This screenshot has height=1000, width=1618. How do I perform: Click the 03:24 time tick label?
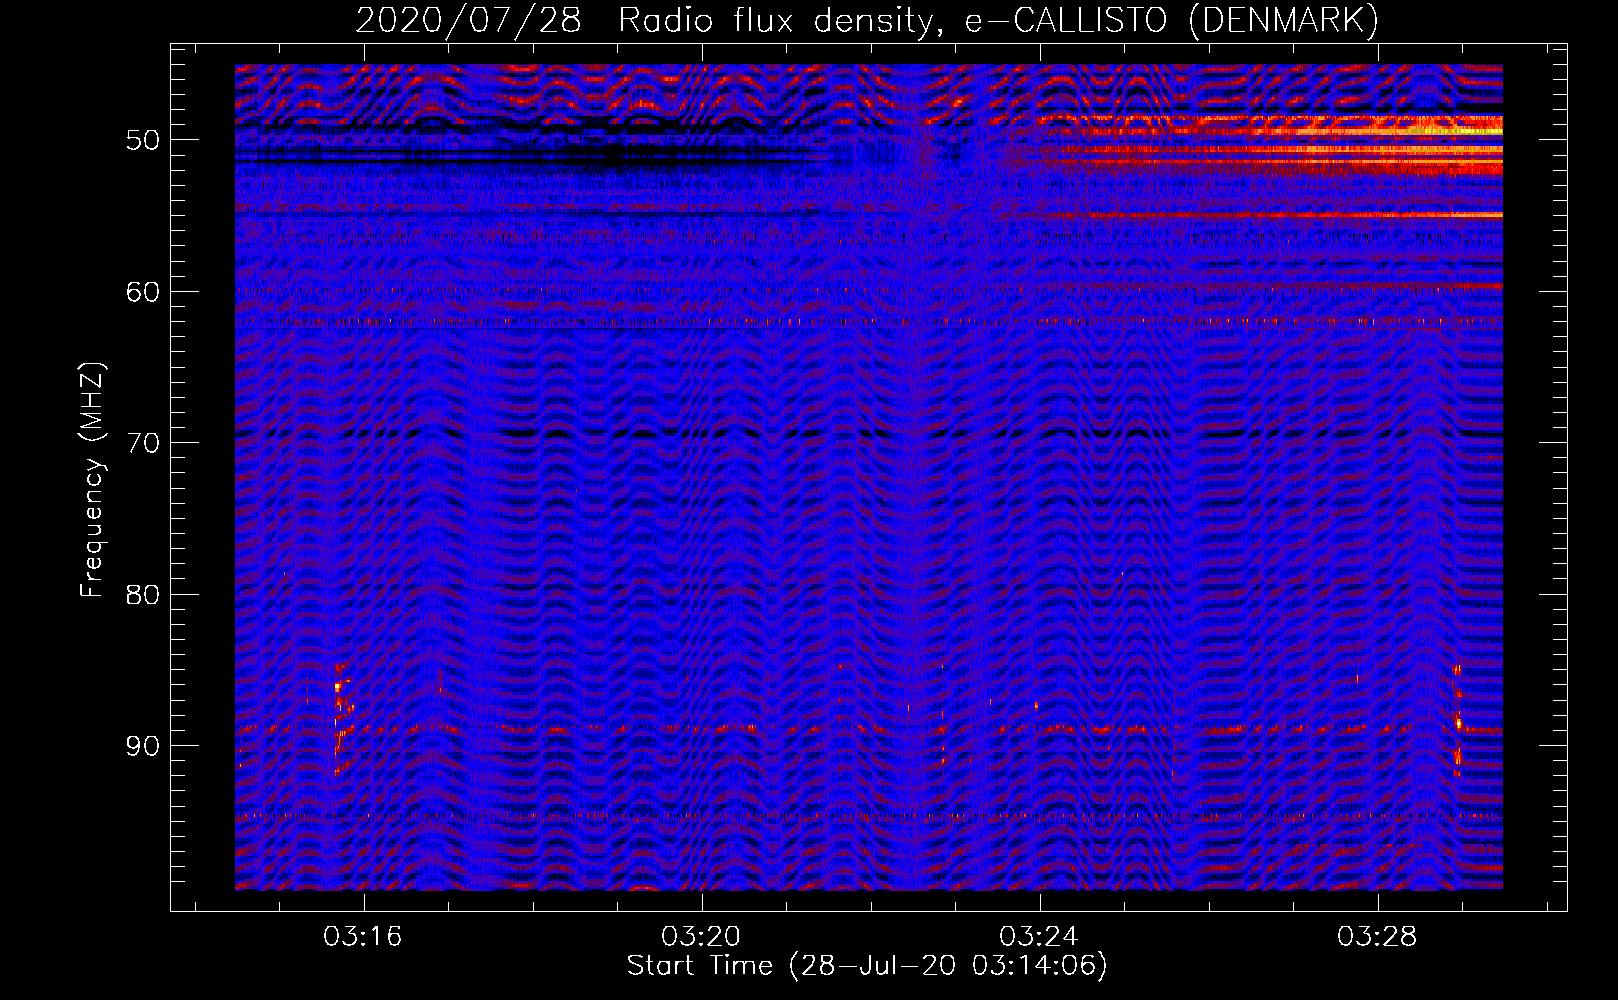(x=1039, y=936)
